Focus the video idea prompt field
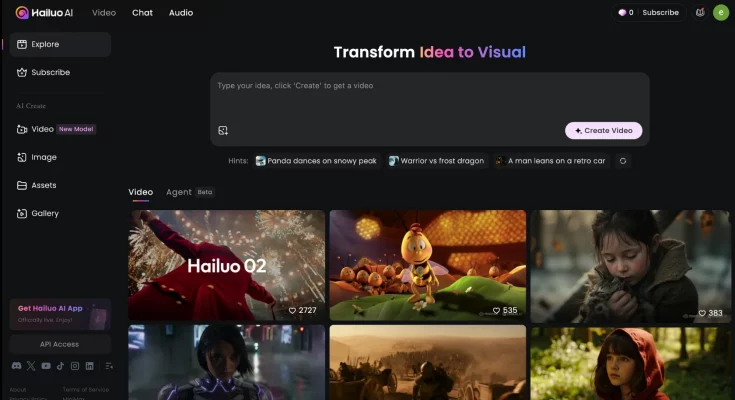The height and width of the screenshot is (400, 735). coord(429,98)
